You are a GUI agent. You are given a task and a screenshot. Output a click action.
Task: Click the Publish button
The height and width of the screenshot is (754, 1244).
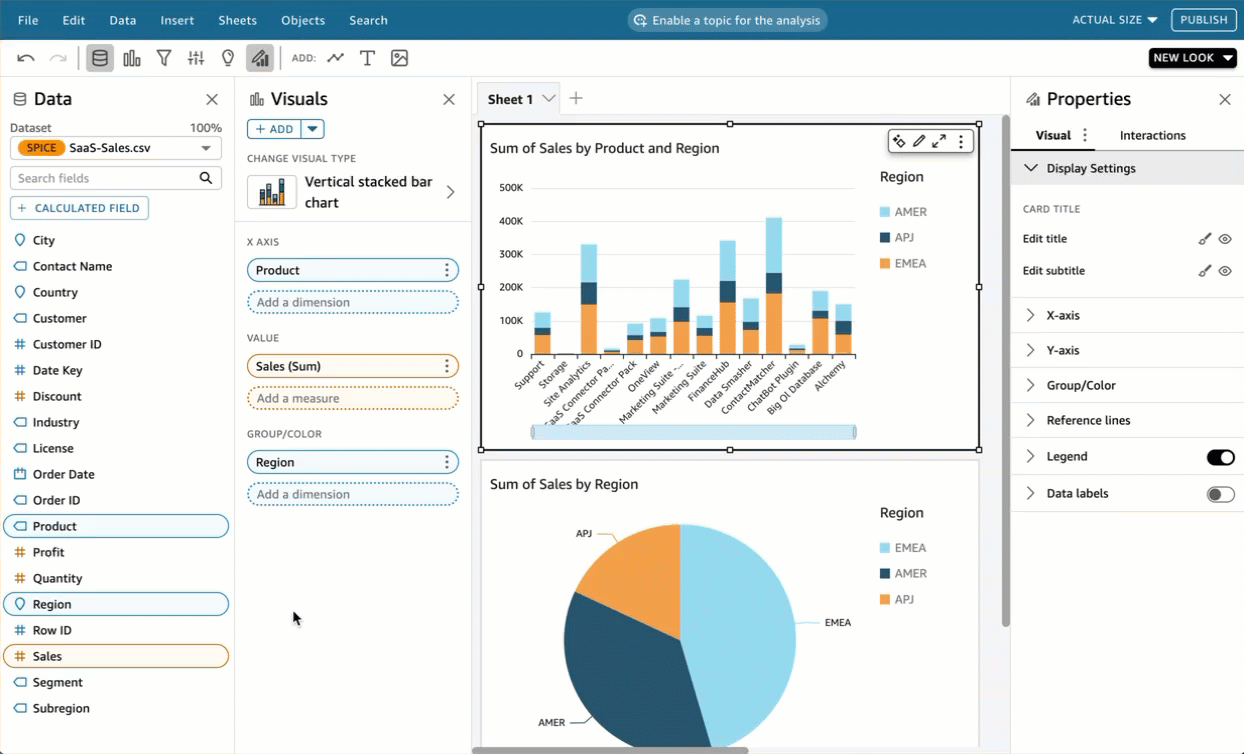(1204, 20)
